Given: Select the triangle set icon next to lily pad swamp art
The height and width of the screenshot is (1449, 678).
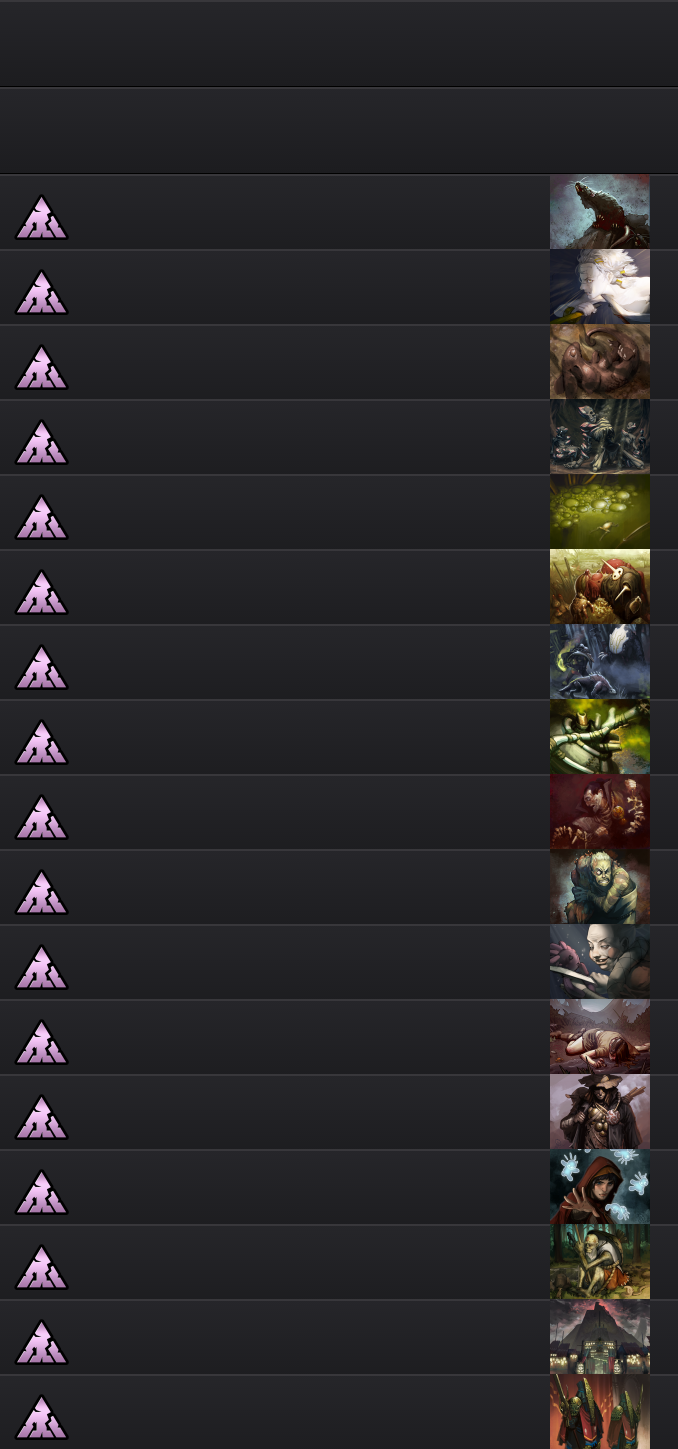Looking at the screenshot, I should (x=41, y=517).
